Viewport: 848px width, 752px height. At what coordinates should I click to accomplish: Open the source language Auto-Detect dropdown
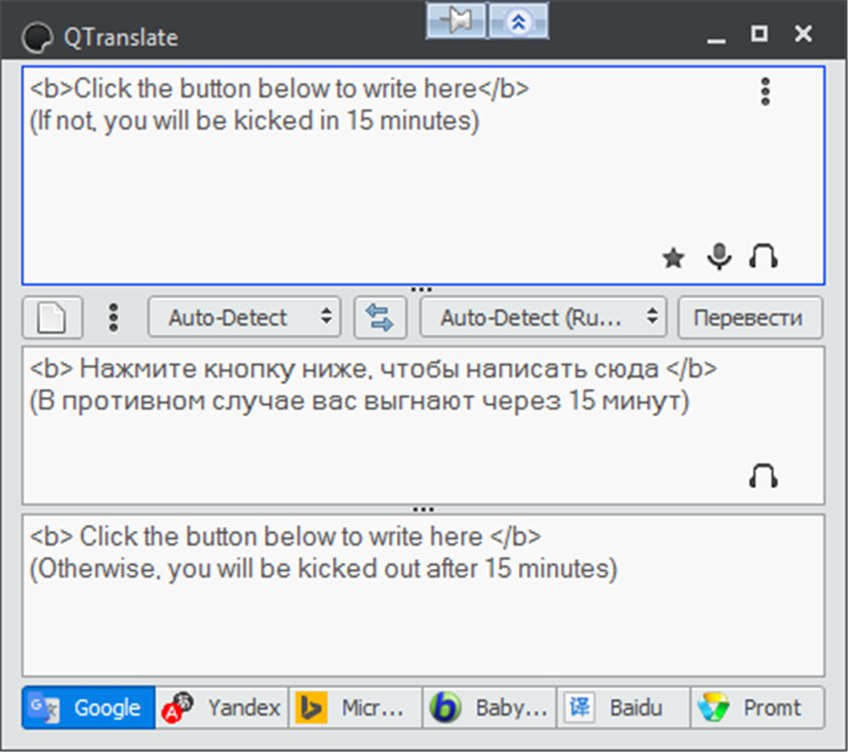(244, 318)
